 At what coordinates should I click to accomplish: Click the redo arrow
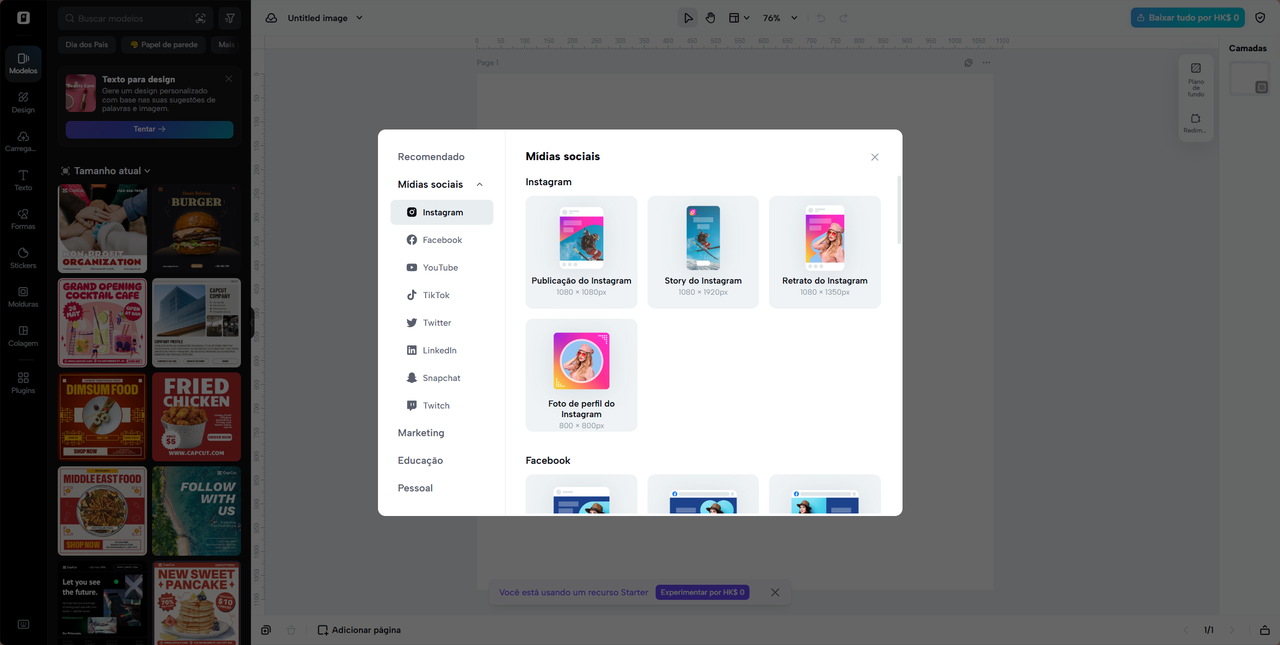(843, 18)
